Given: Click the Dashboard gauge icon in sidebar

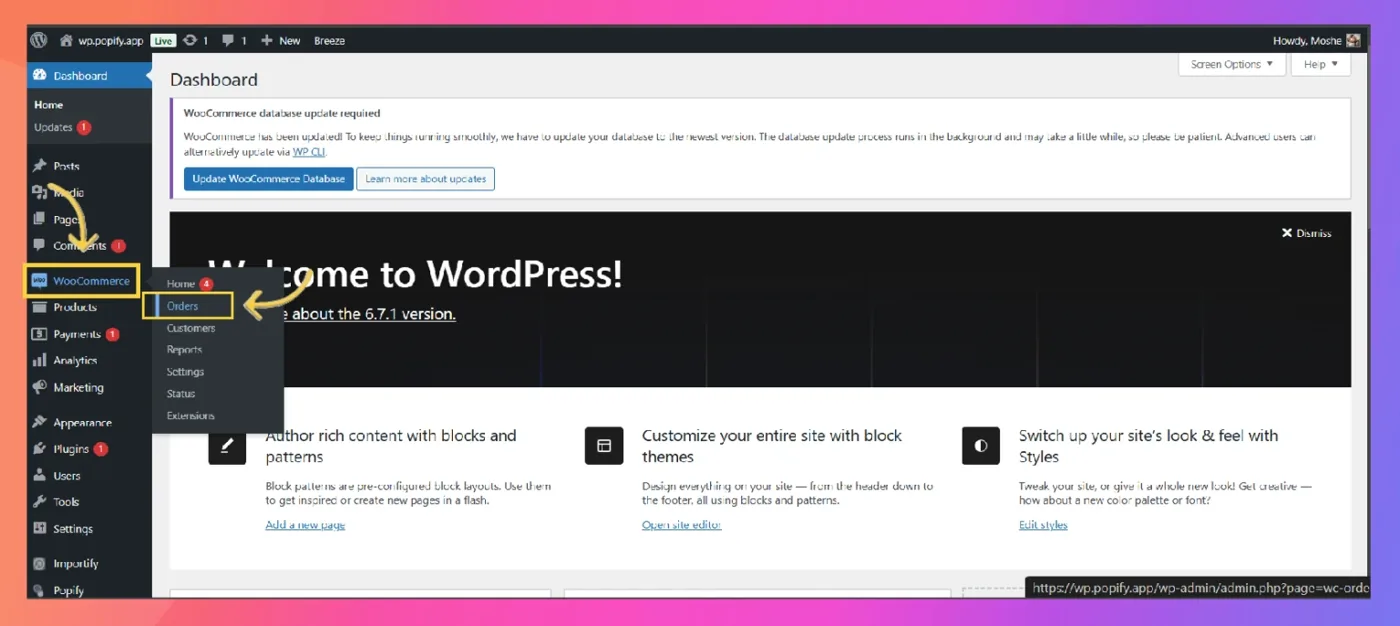Looking at the screenshot, I should coord(40,75).
